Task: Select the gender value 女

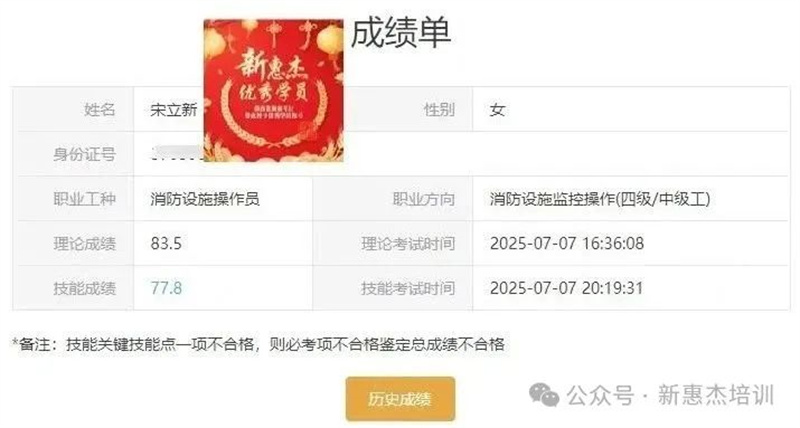Action: point(497,110)
